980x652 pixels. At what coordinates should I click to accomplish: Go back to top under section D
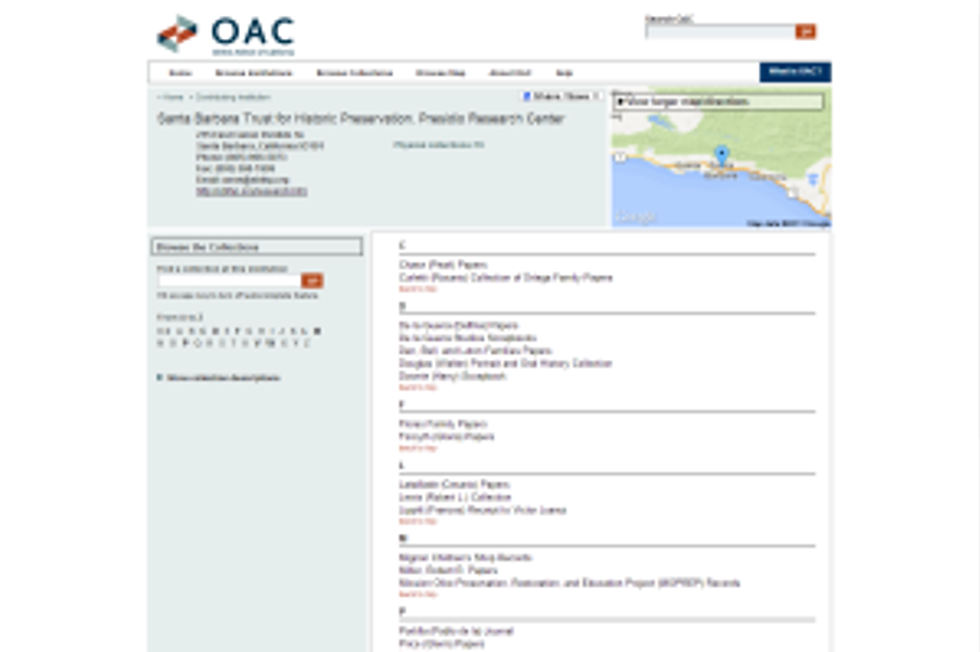418,388
